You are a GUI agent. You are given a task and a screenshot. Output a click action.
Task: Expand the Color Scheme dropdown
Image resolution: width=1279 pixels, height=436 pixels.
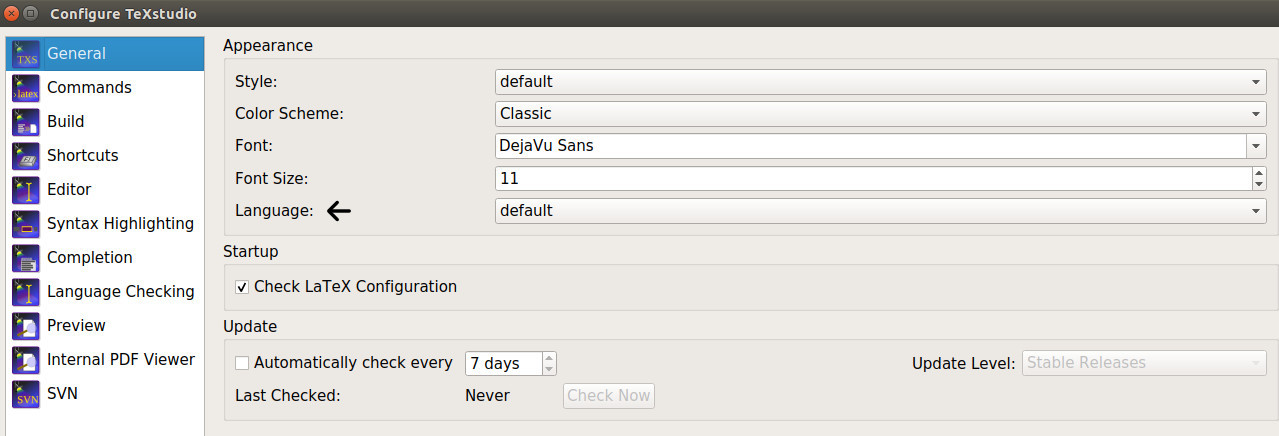(880, 114)
